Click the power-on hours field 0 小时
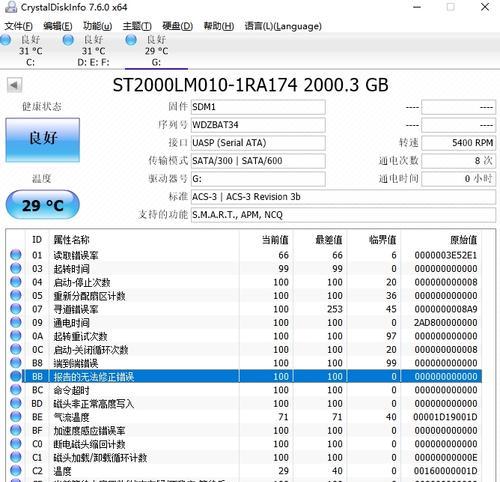Viewport: 500px width, 482px height. pos(459,179)
